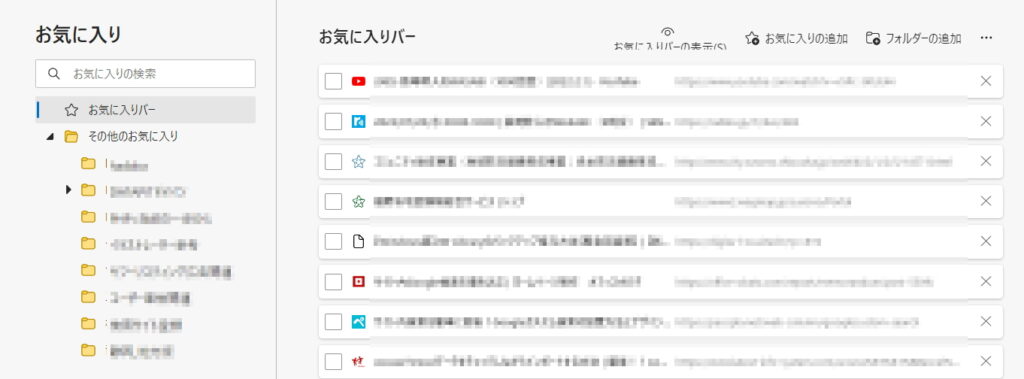Click the お気に入りの検索 search field

pyautogui.click(x=146, y=74)
